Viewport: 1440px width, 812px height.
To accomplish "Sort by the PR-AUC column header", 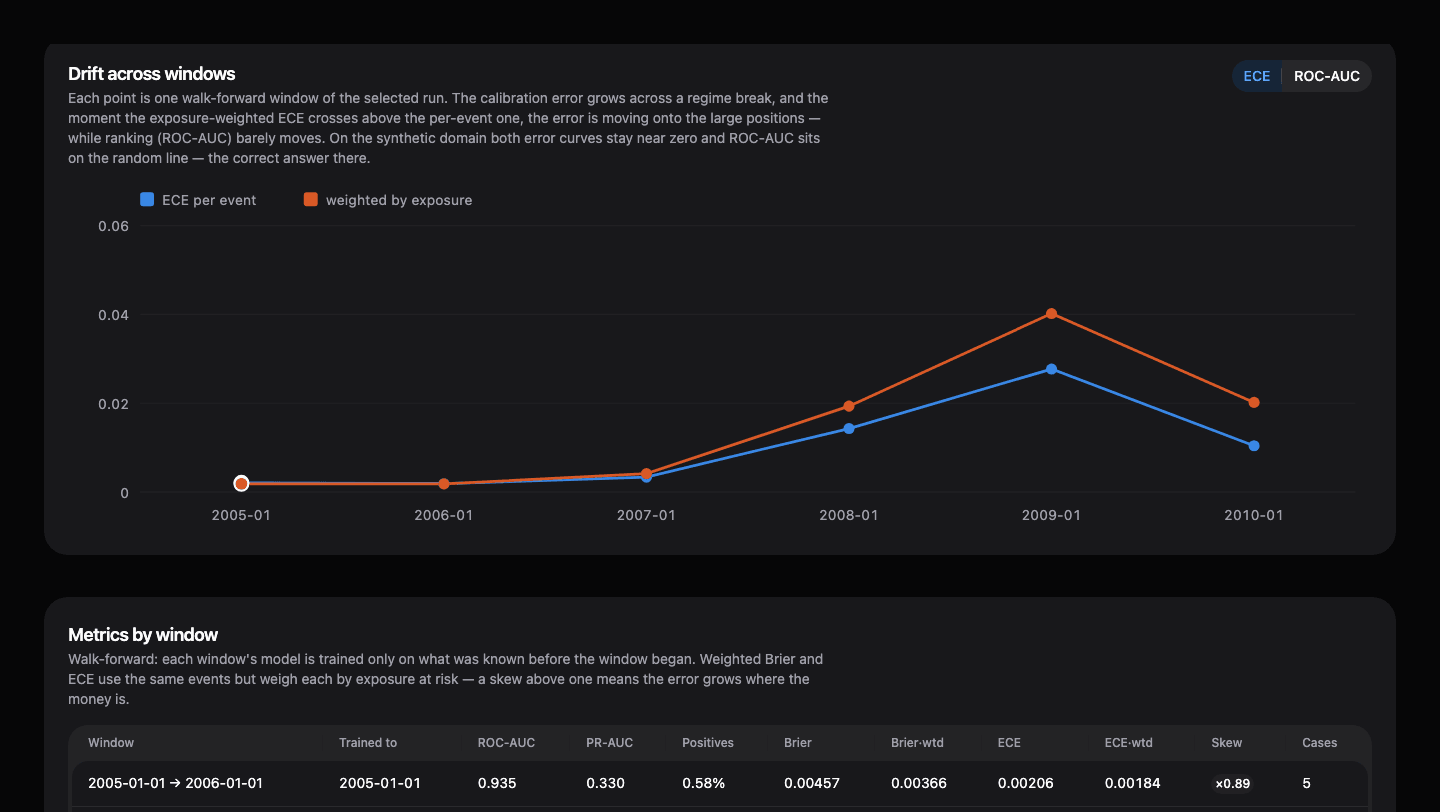I will point(609,743).
